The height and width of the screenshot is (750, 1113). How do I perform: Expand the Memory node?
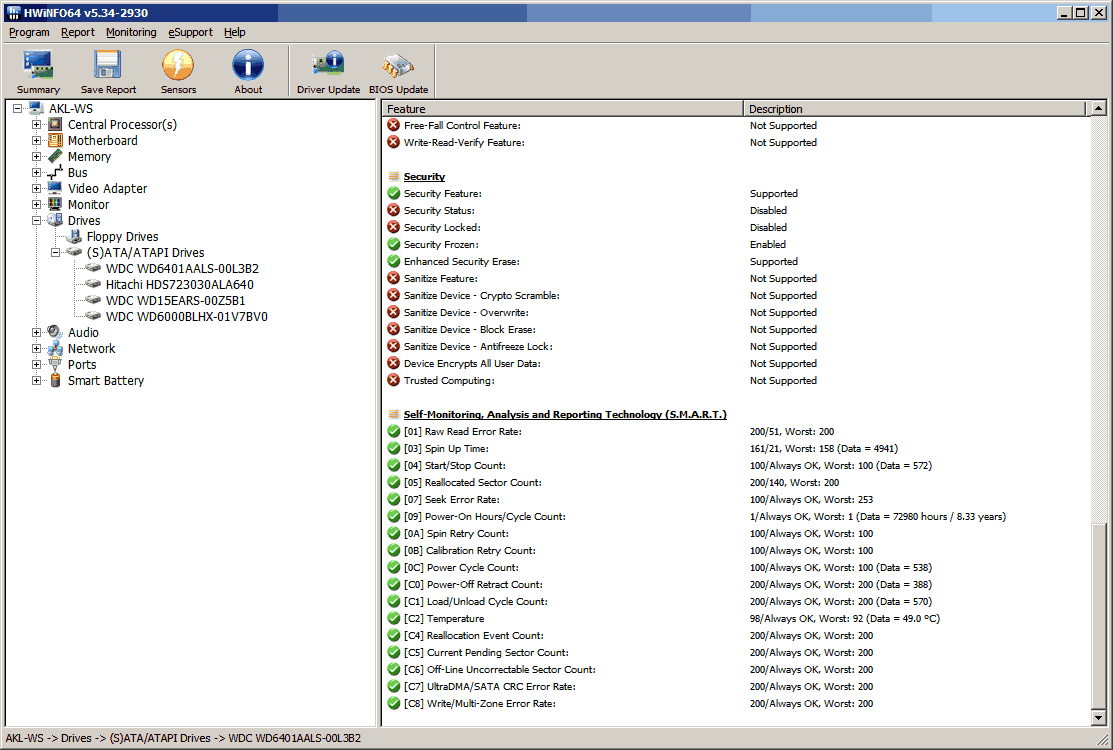(x=36, y=156)
